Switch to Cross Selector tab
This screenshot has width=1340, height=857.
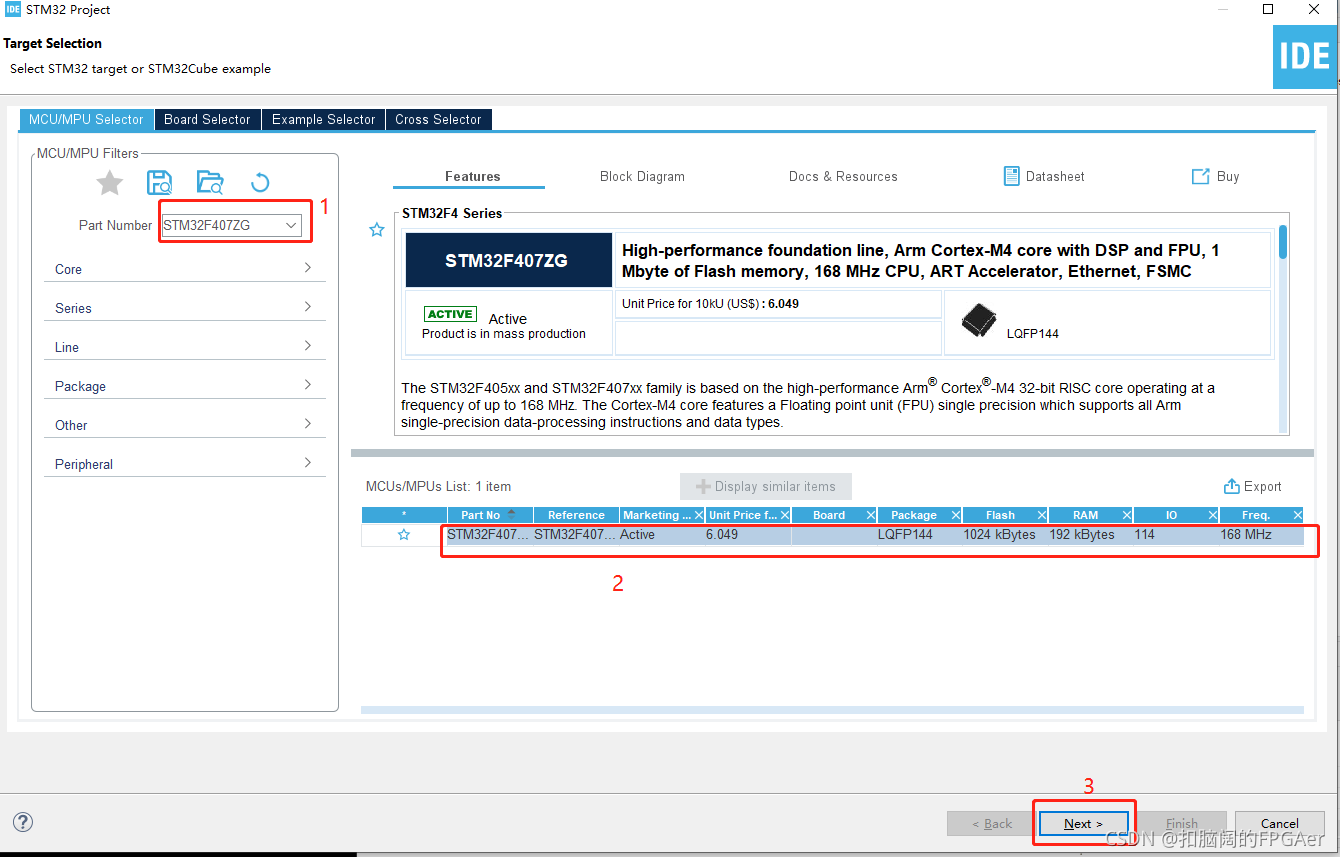tap(438, 119)
